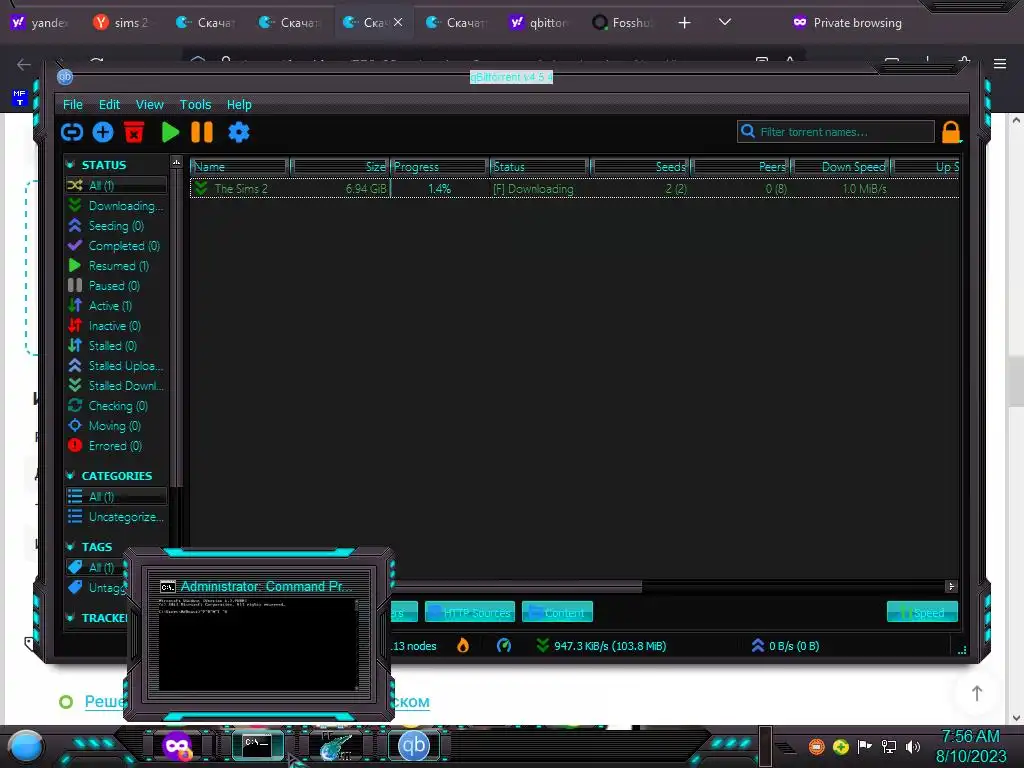Click the volume speaker tray icon
Screen dimensions: 1024x768
coord(912,746)
